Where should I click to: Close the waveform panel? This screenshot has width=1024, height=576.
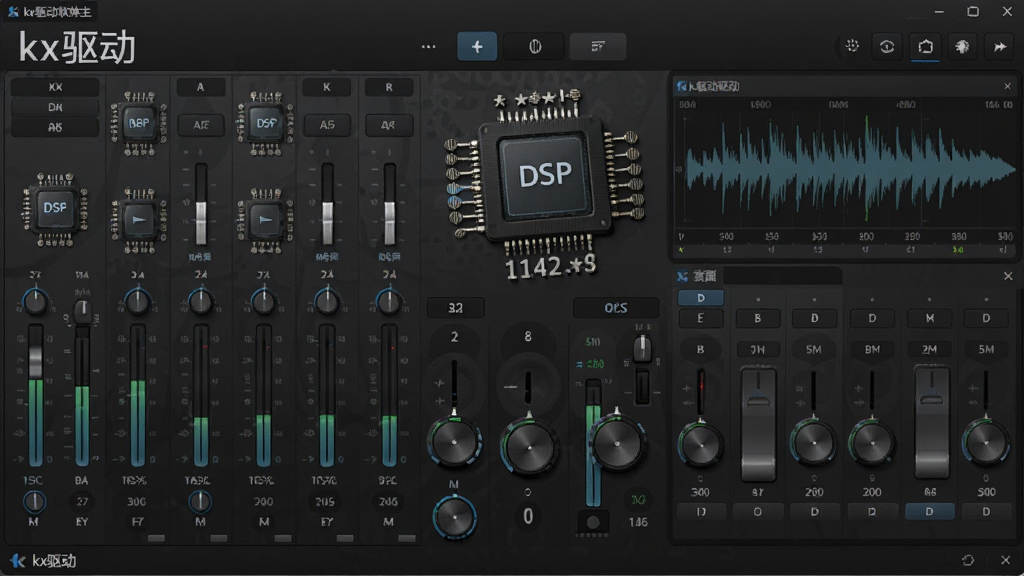click(x=1007, y=86)
